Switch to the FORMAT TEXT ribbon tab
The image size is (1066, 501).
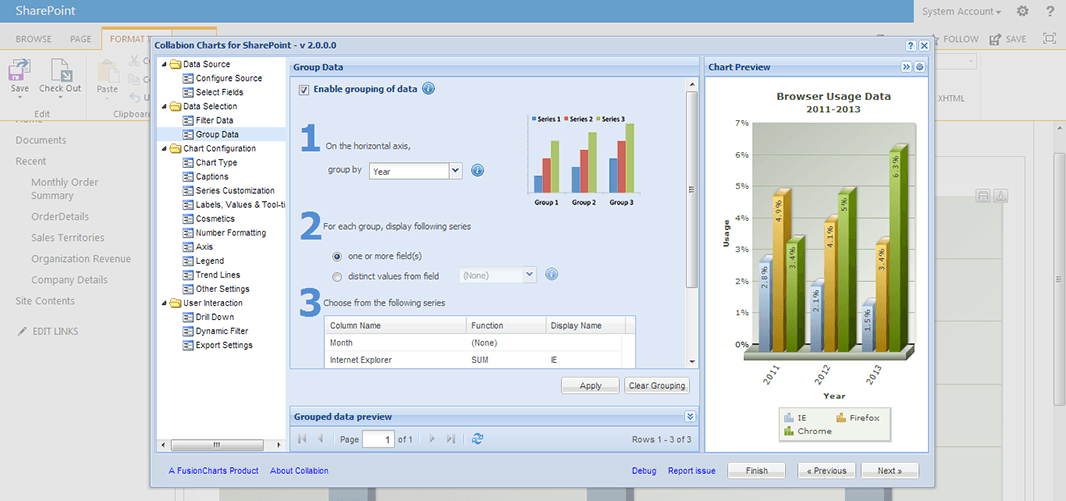point(131,39)
